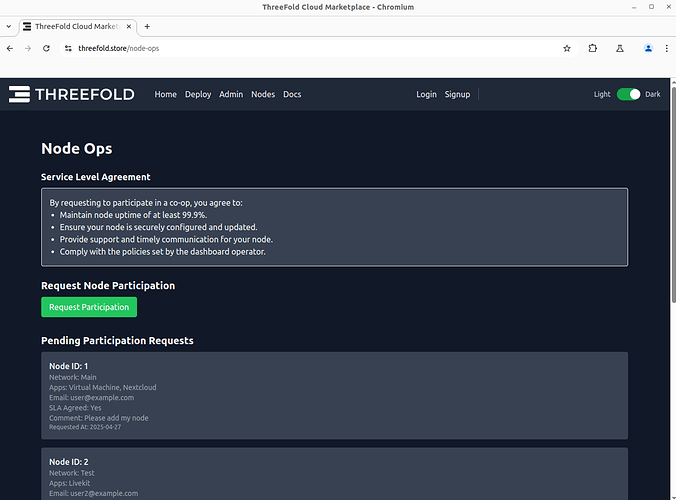Click the Login link
The image size is (676, 500).
pos(426,94)
